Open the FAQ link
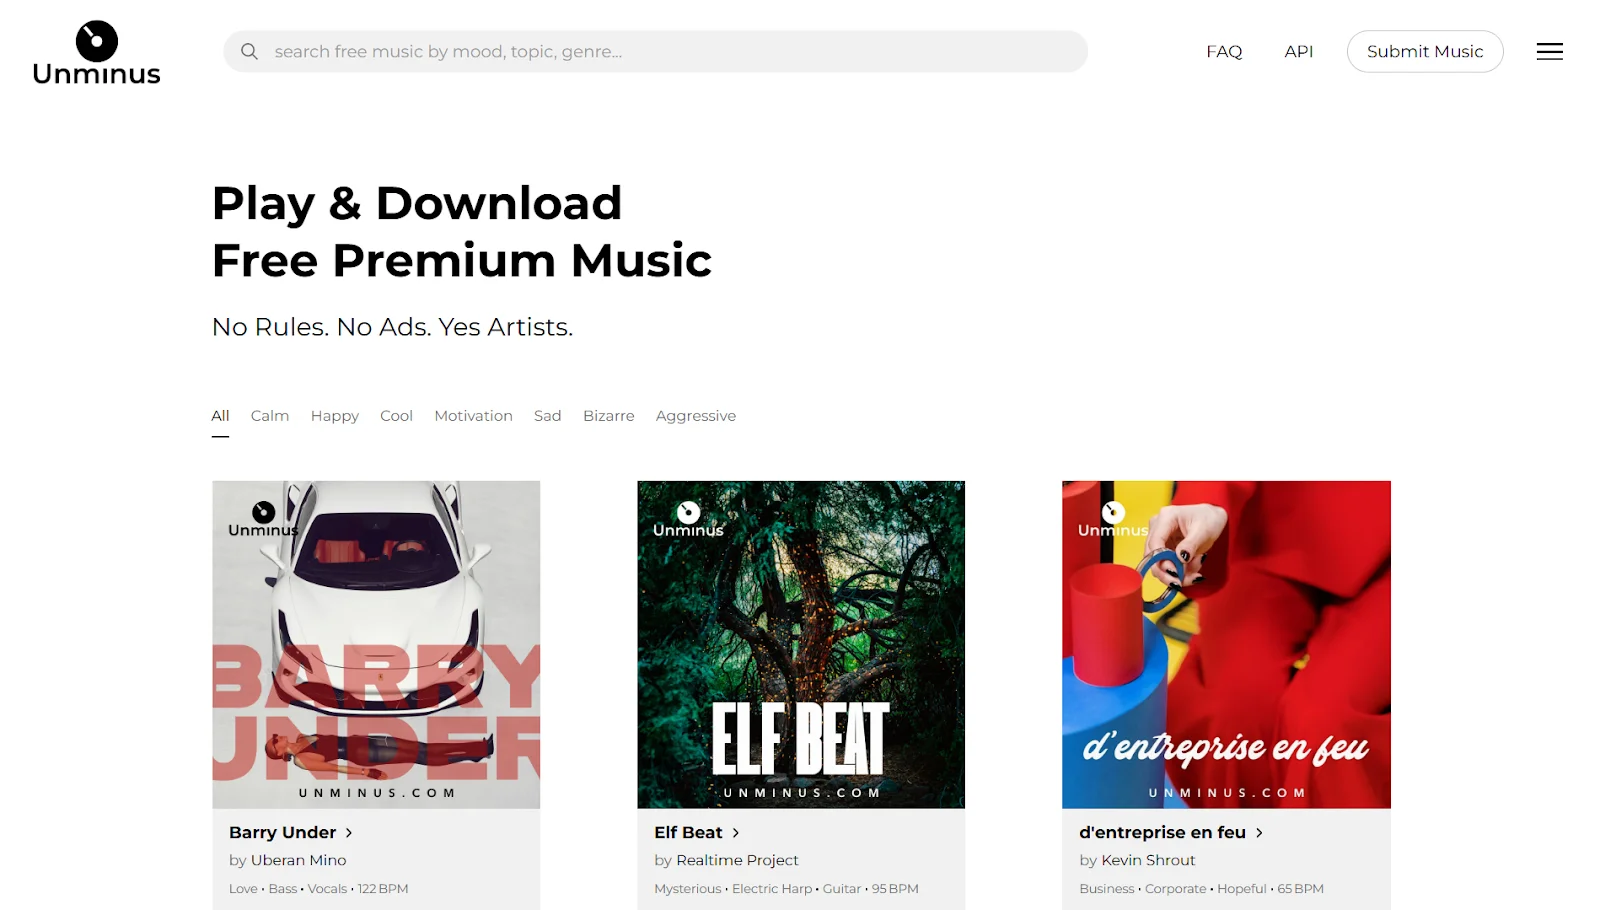Image resolution: width=1600 pixels, height=910 pixels. (1224, 51)
